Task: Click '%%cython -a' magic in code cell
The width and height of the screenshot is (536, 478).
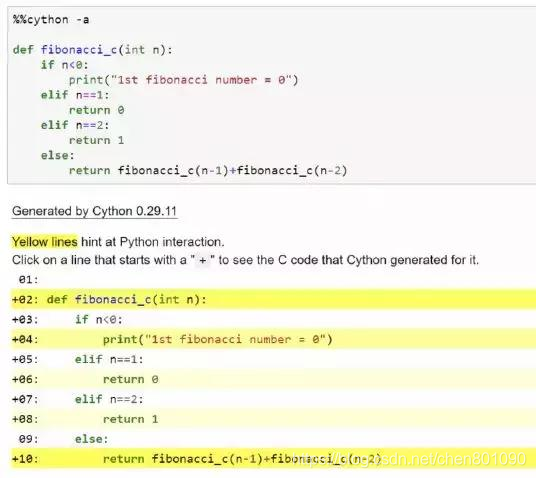Action: [51, 19]
